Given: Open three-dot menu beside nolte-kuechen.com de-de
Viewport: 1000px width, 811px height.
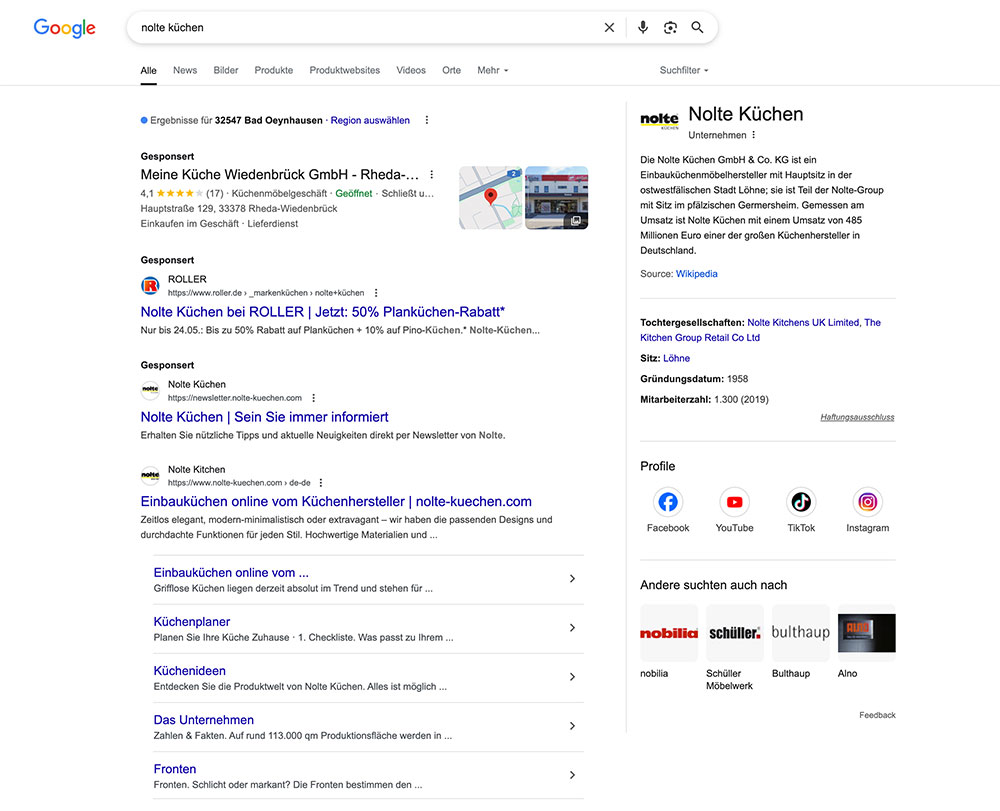Looking at the screenshot, I should pyautogui.click(x=321, y=483).
